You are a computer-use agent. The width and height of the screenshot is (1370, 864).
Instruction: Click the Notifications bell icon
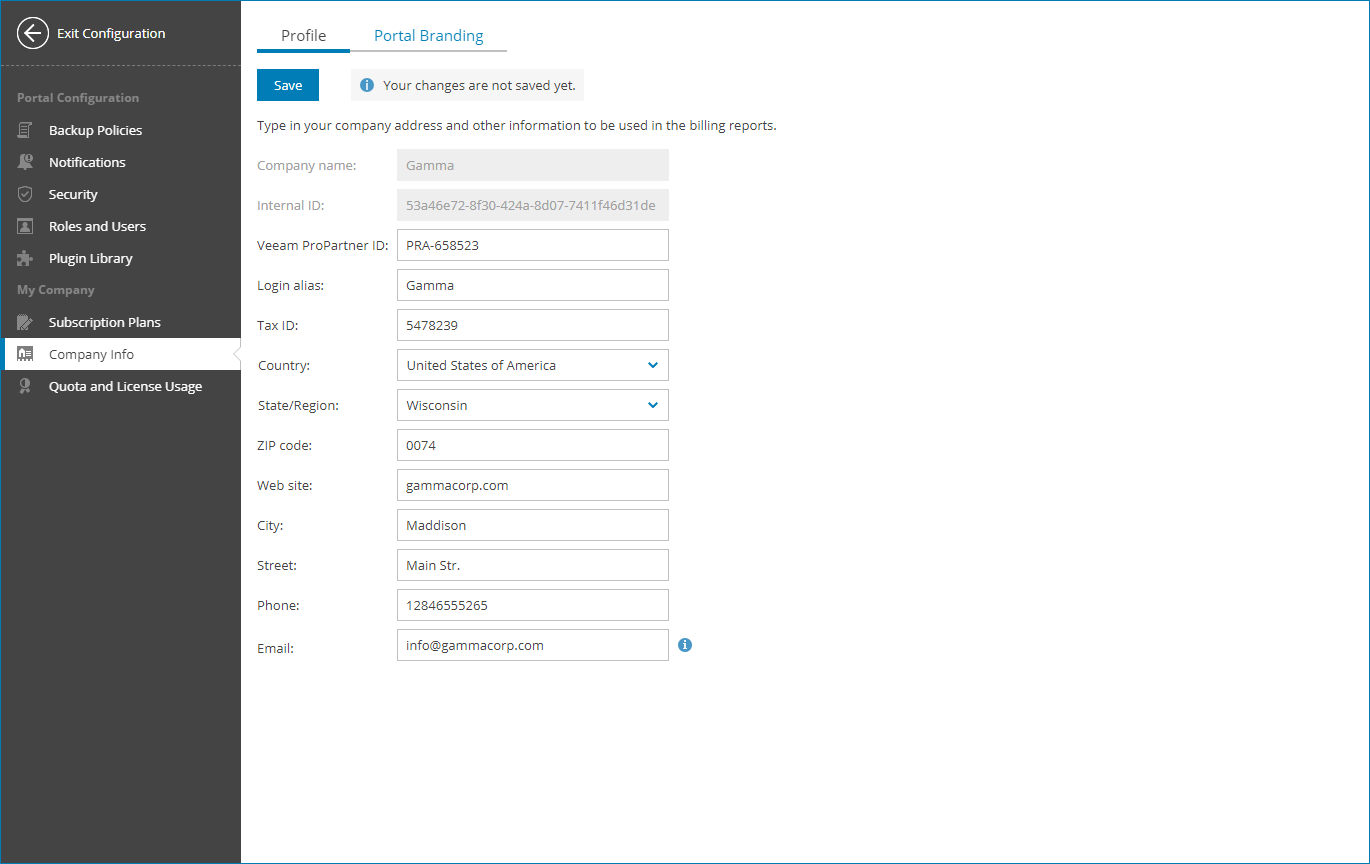tap(25, 162)
